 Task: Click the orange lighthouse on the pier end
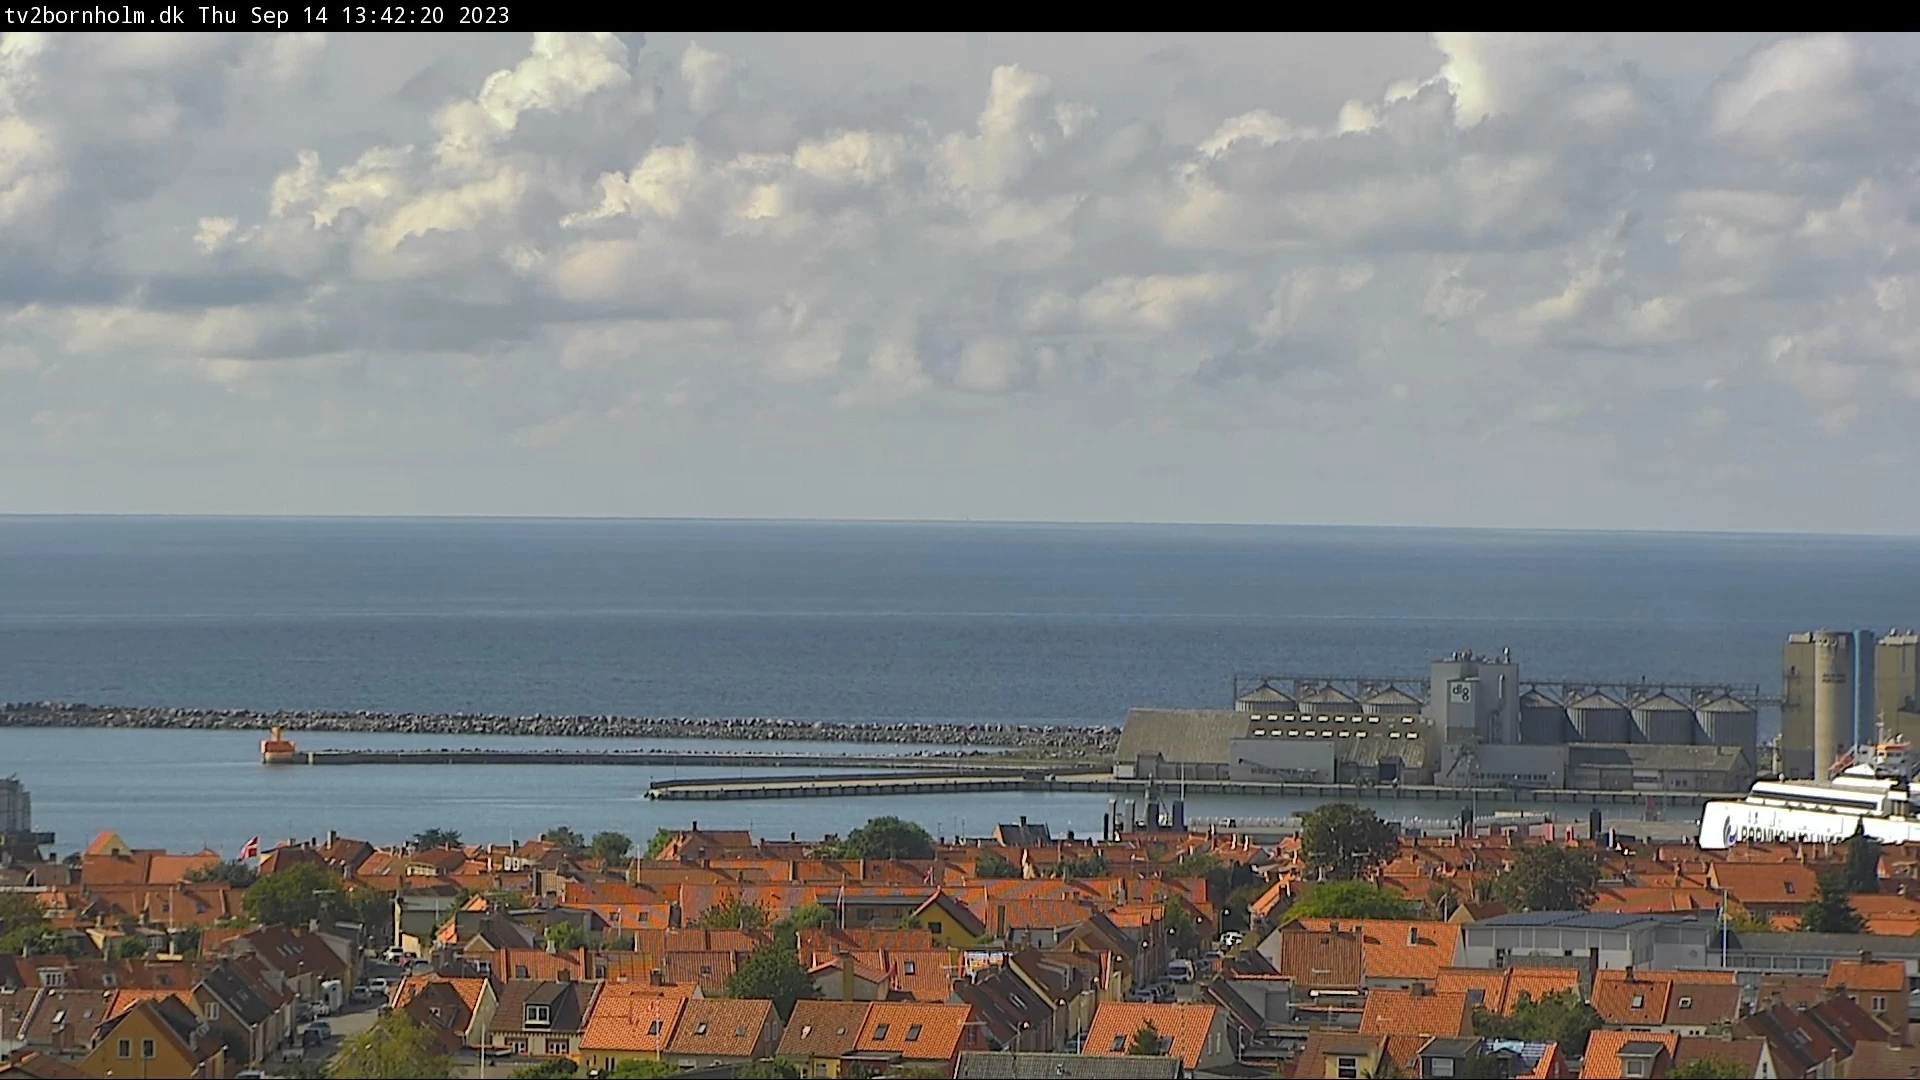(x=278, y=746)
